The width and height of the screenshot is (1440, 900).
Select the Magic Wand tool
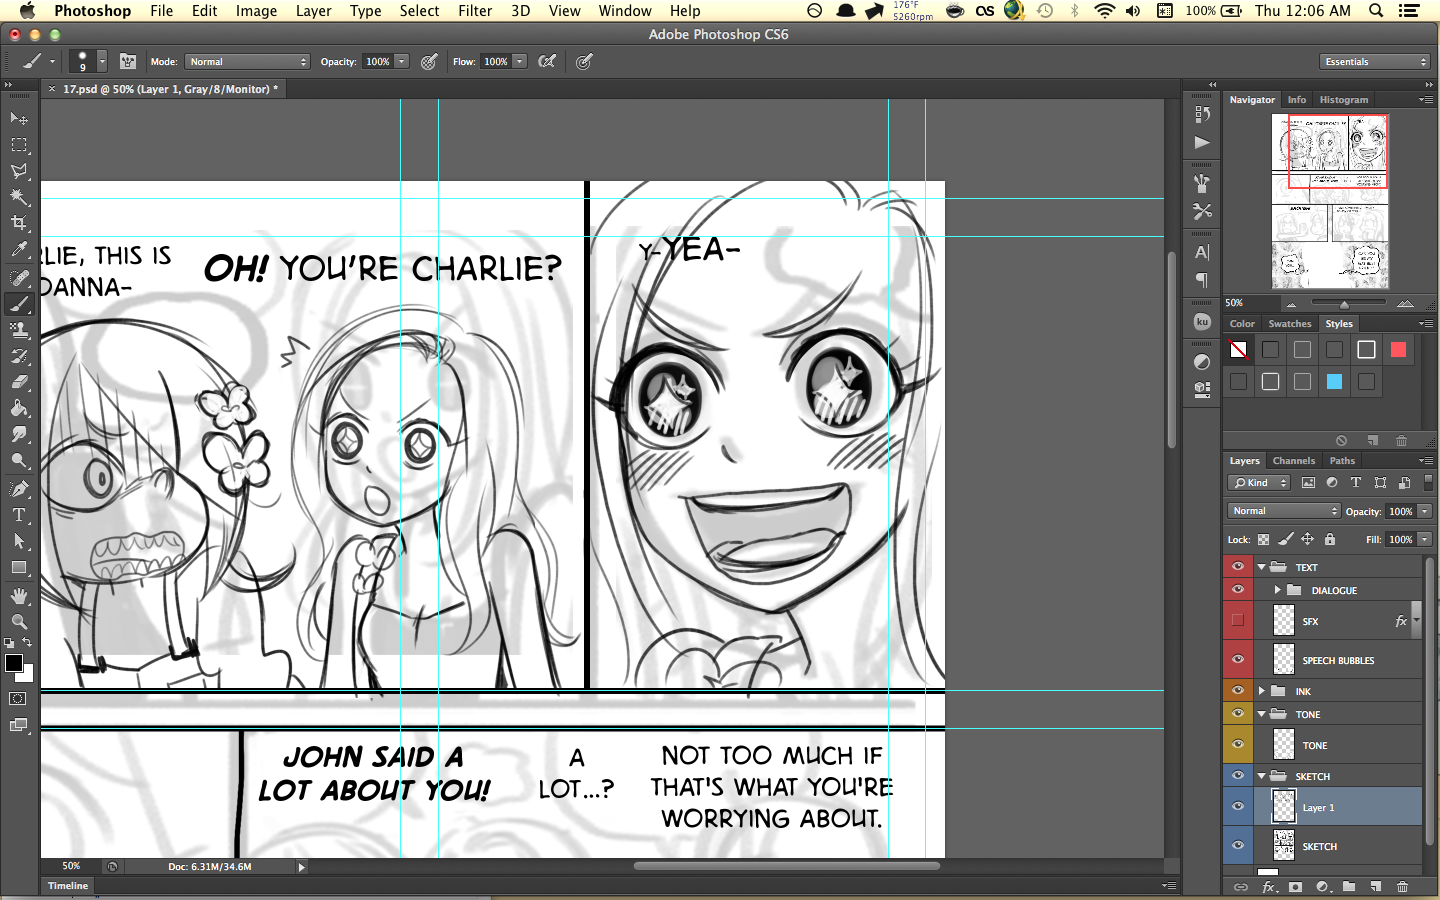coord(19,197)
